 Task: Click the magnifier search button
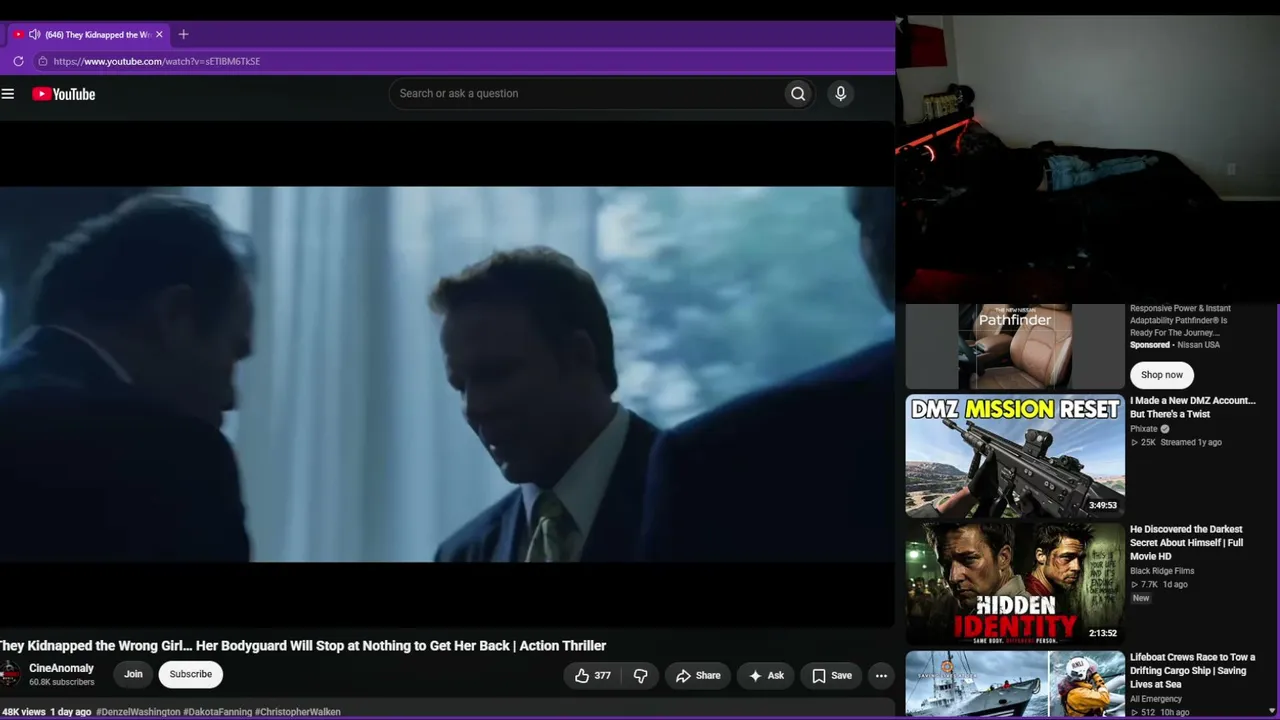[798, 94]
